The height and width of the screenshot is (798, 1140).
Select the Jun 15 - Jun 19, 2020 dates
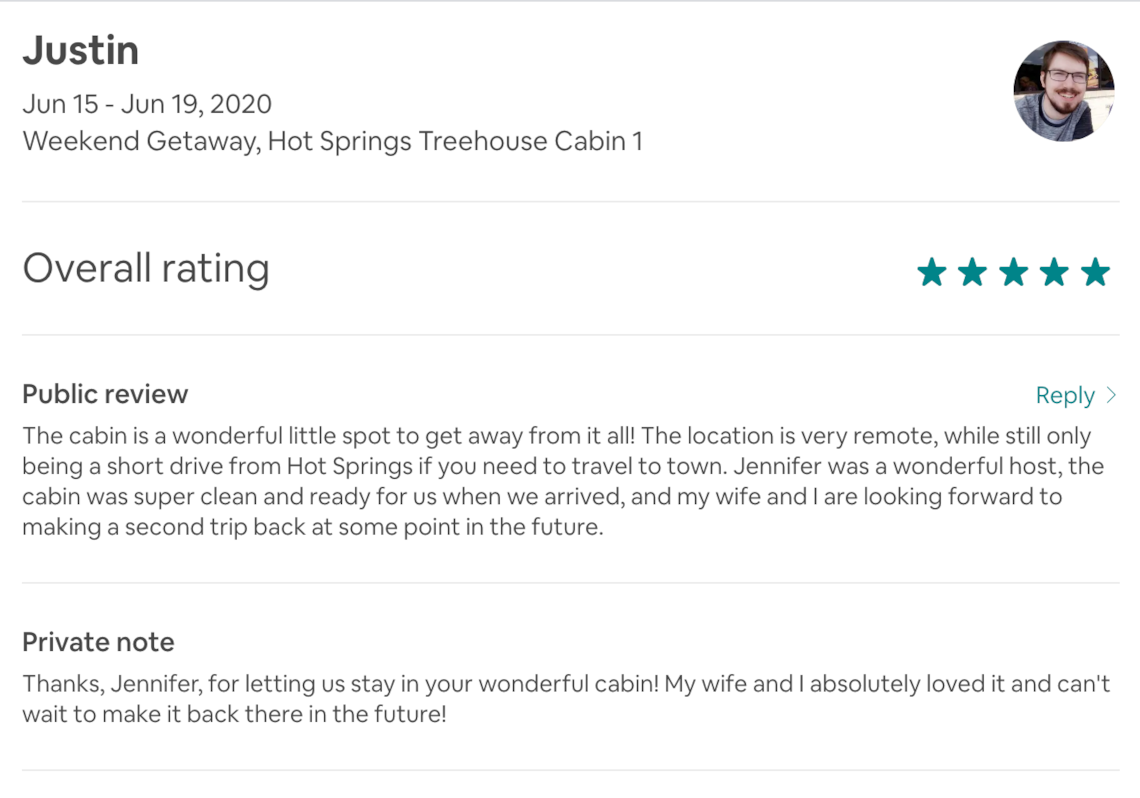point(147,104)
